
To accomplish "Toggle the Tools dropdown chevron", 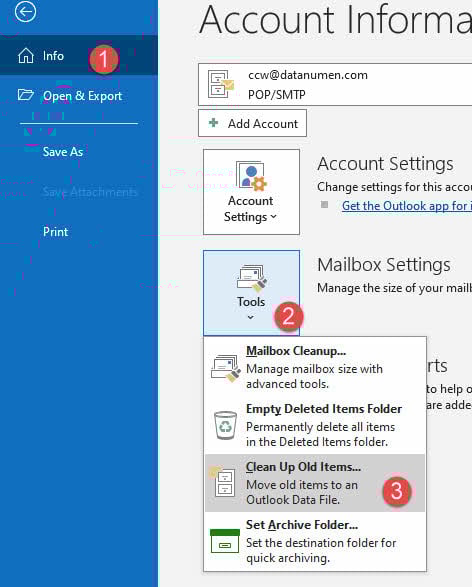I will point(251,317).
